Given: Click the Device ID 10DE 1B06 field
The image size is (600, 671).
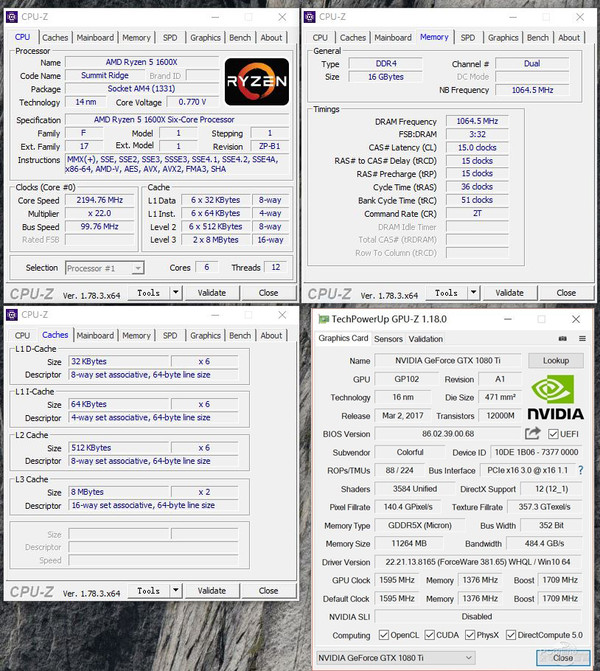Looking at the screenshot, I should pyautogui.click(x=536, y=452).
